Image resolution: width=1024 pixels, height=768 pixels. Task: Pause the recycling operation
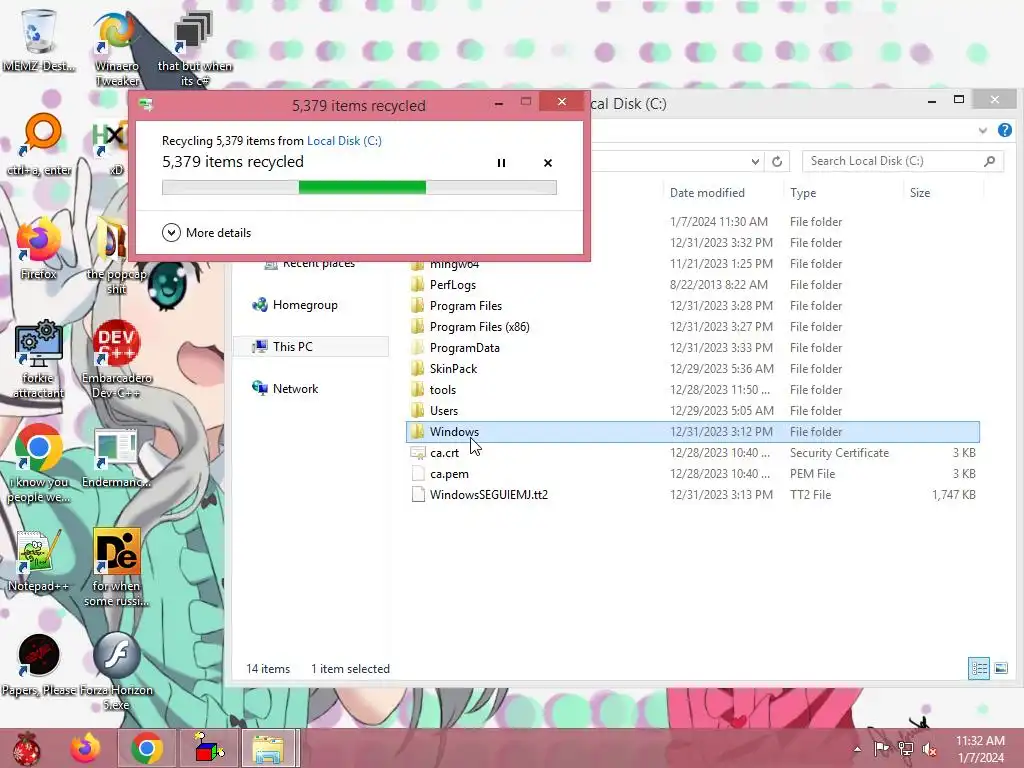[x=502, y=163]
